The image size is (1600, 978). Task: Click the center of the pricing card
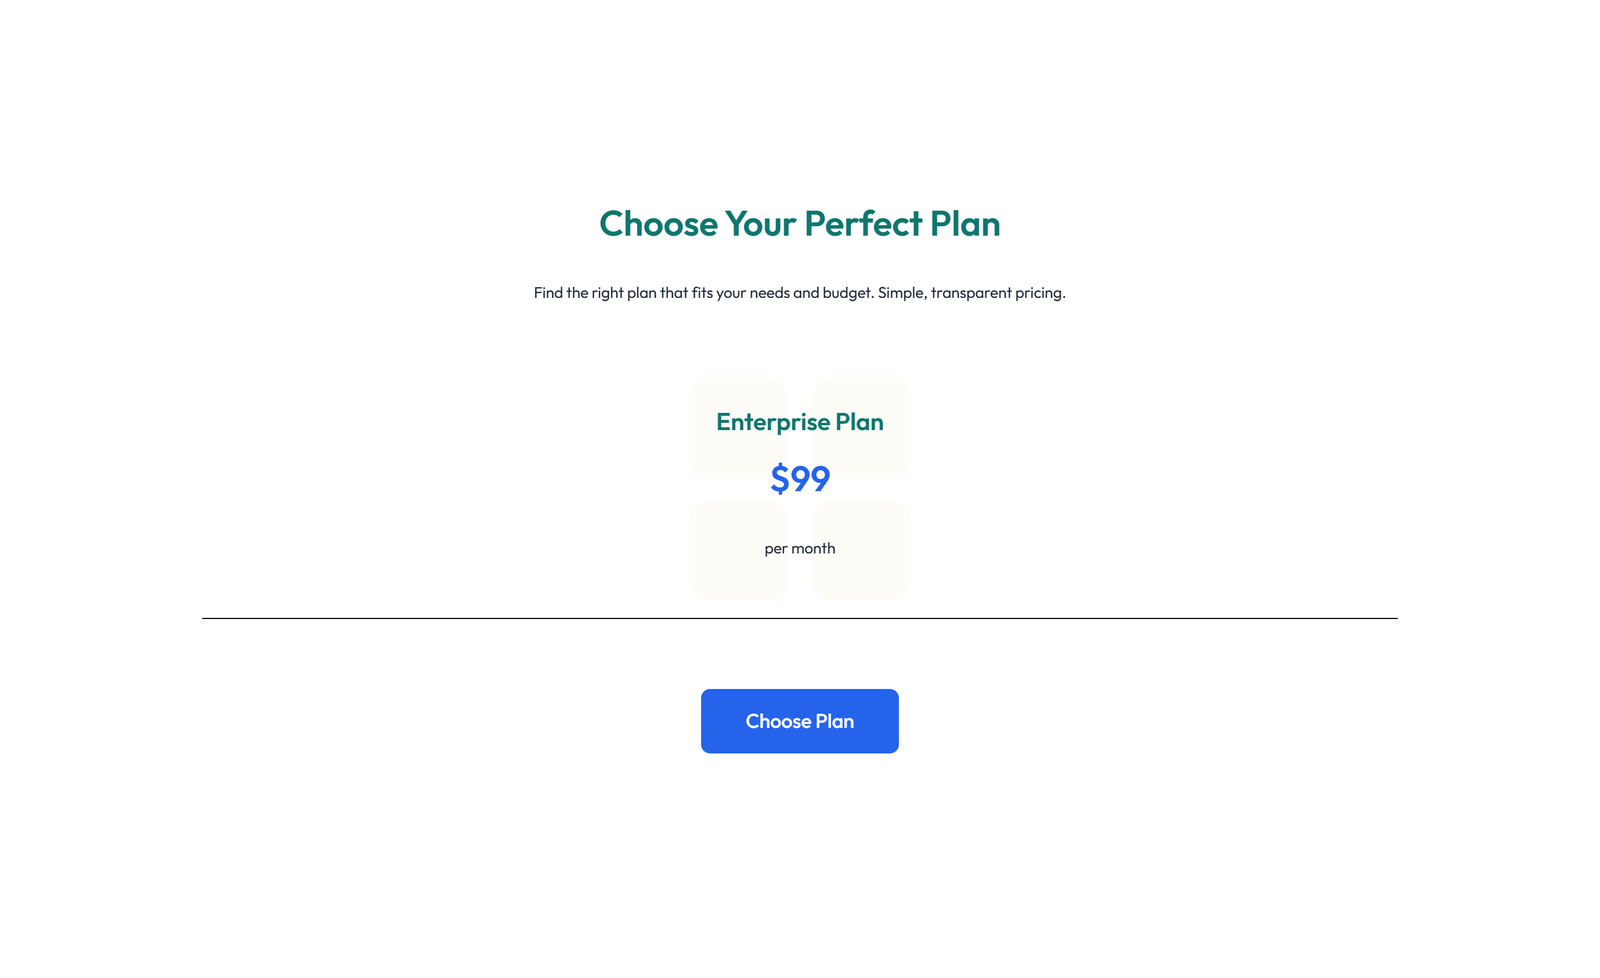click(799, 488)
